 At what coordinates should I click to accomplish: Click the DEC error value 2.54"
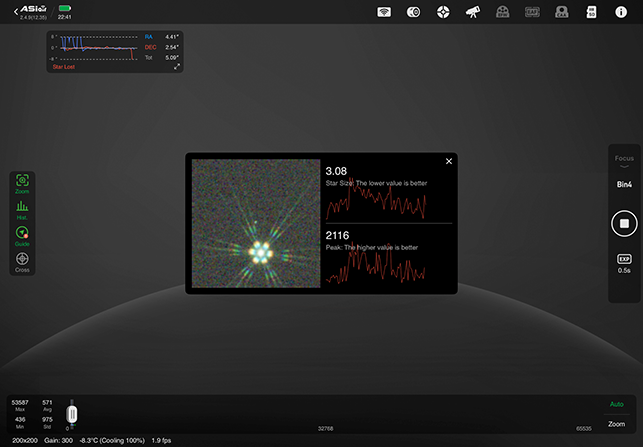click(172, 47)
